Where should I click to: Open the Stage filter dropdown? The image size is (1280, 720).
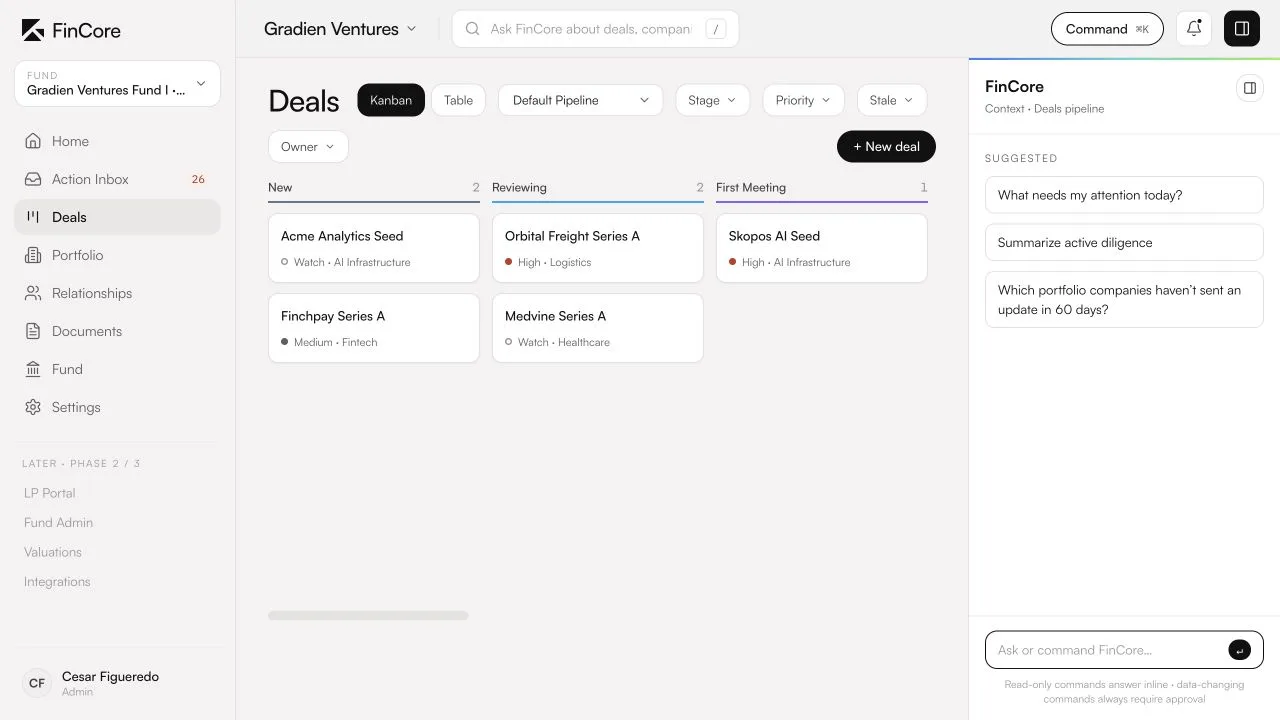712,100
